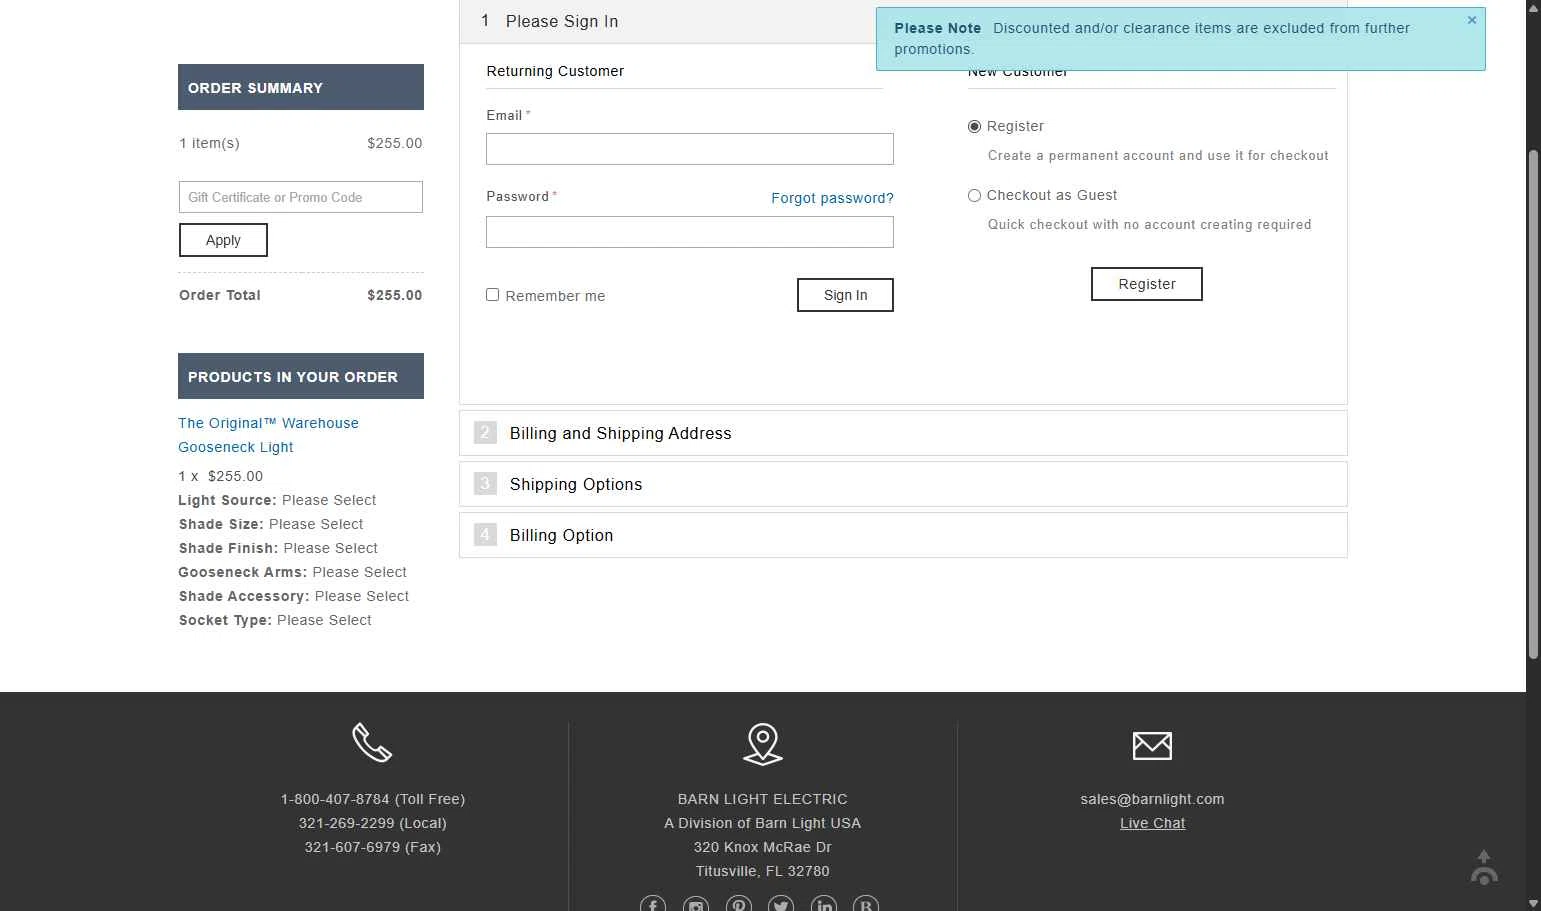The width and height of the screenshot is (1541, 911).
Task: Expand the Billing Option step
Action: tap(903, 535)
